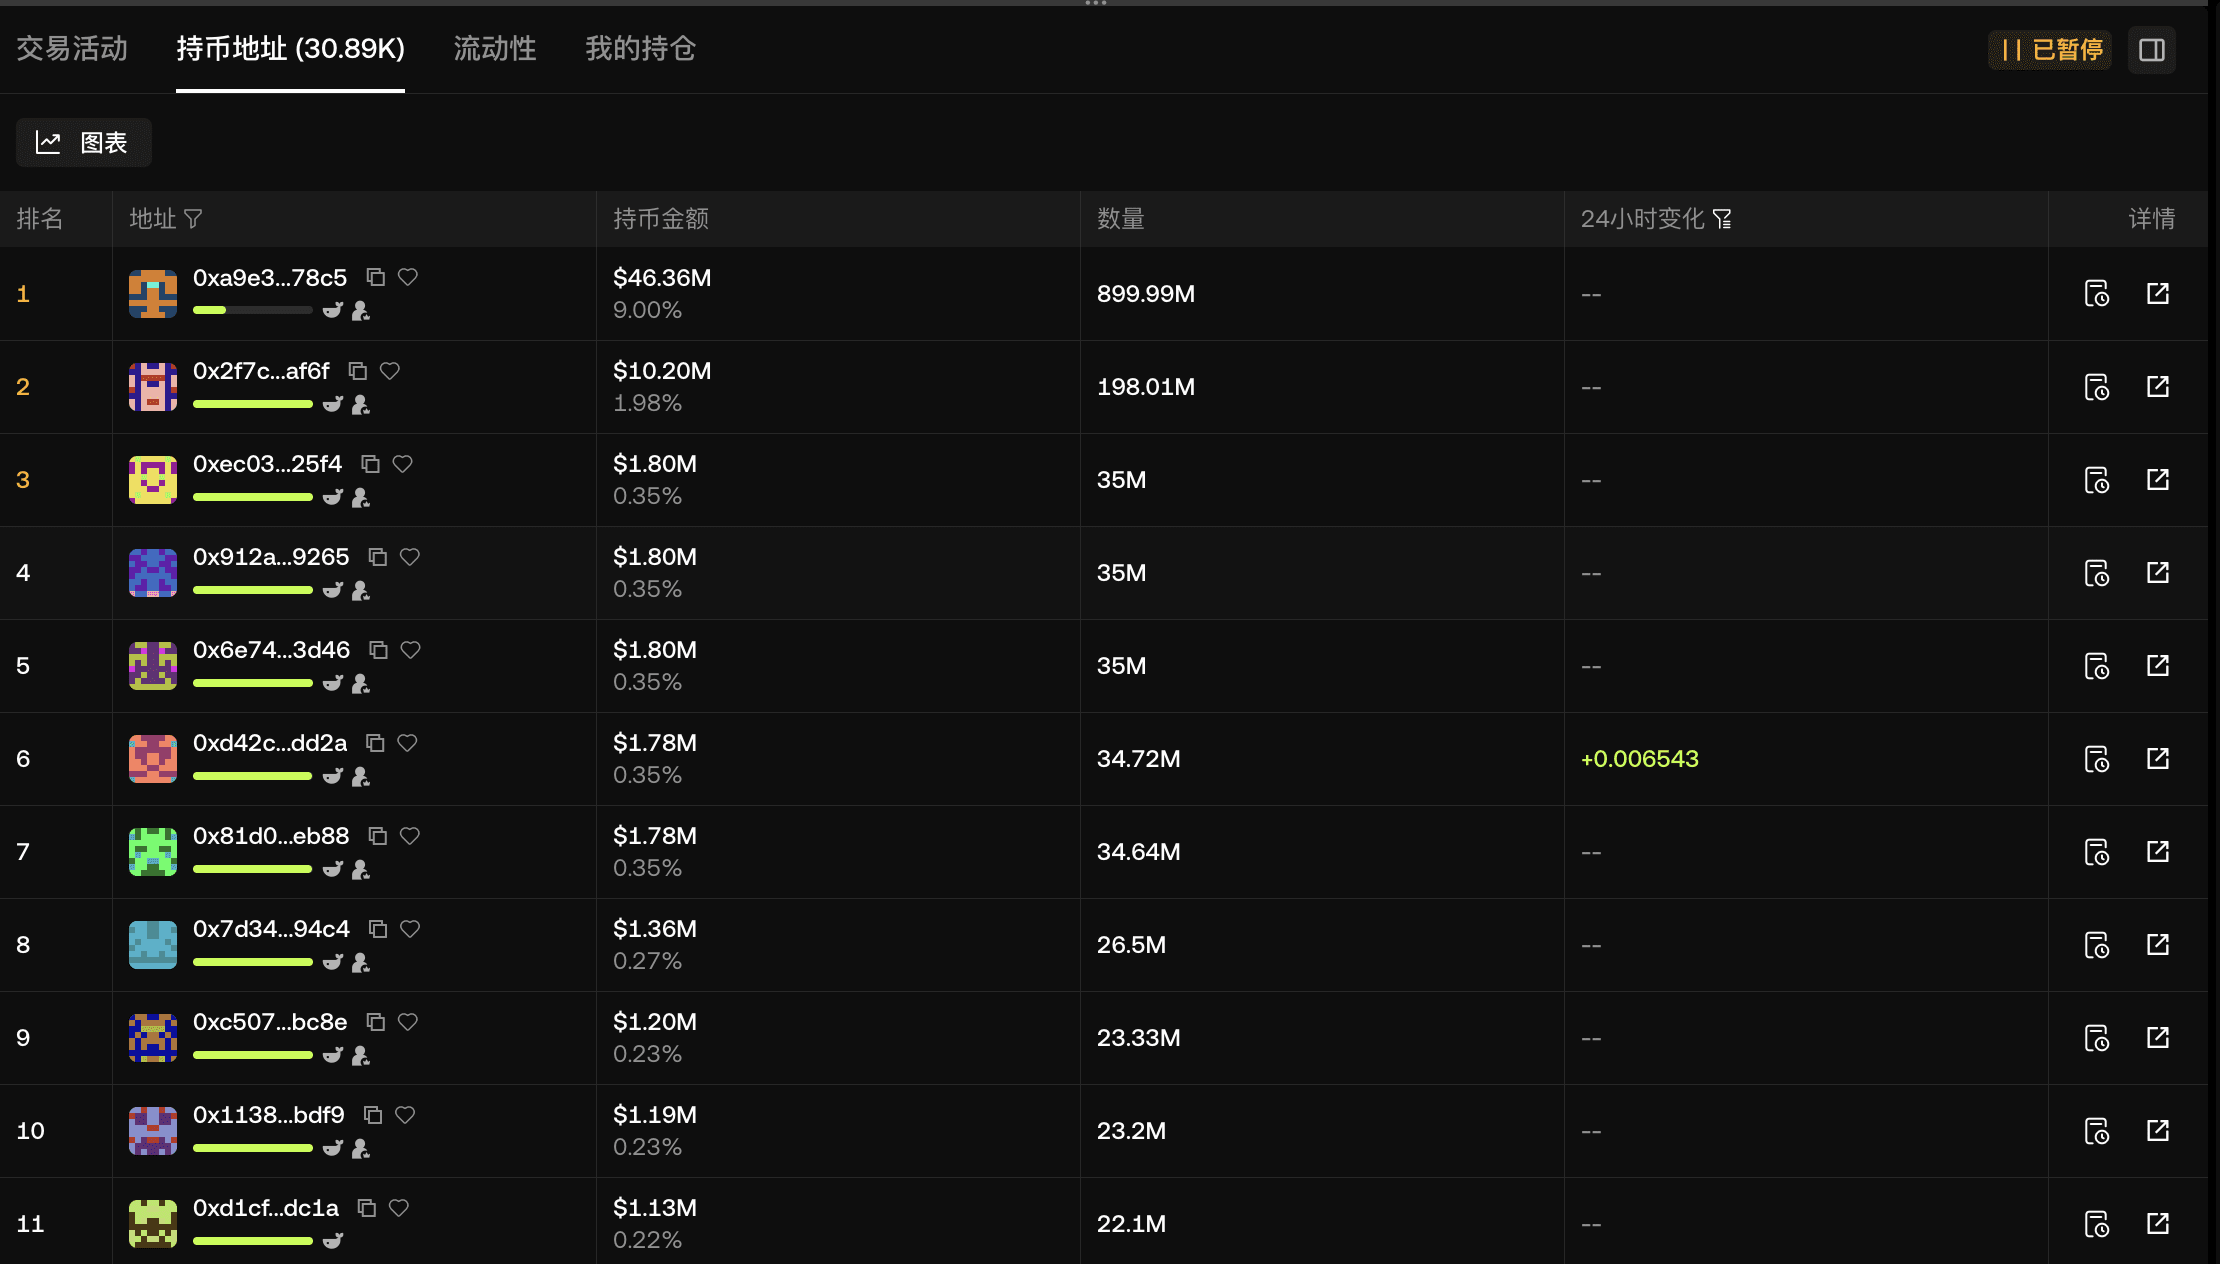Favorite address 0x912a...9265 with heart
Viewport: 2220px width, 1264px height.
(x=410, y=557)
